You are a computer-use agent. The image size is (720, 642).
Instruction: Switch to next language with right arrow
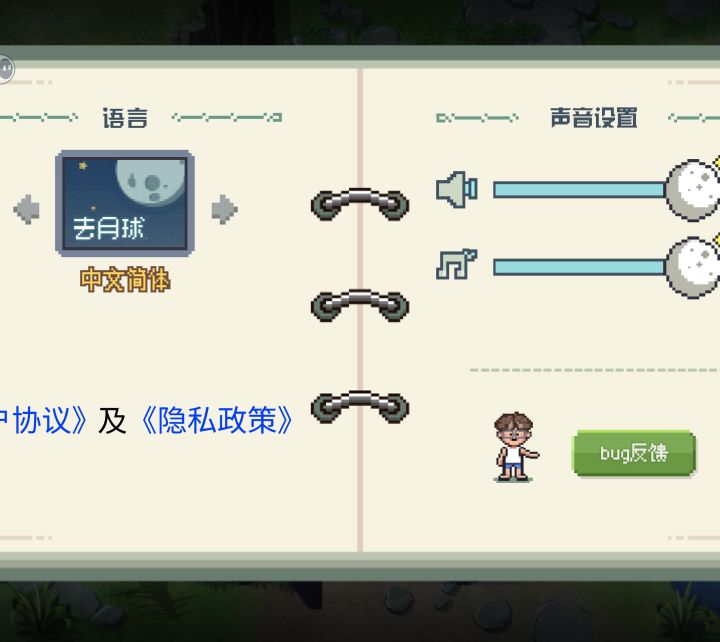coord(225,209)
